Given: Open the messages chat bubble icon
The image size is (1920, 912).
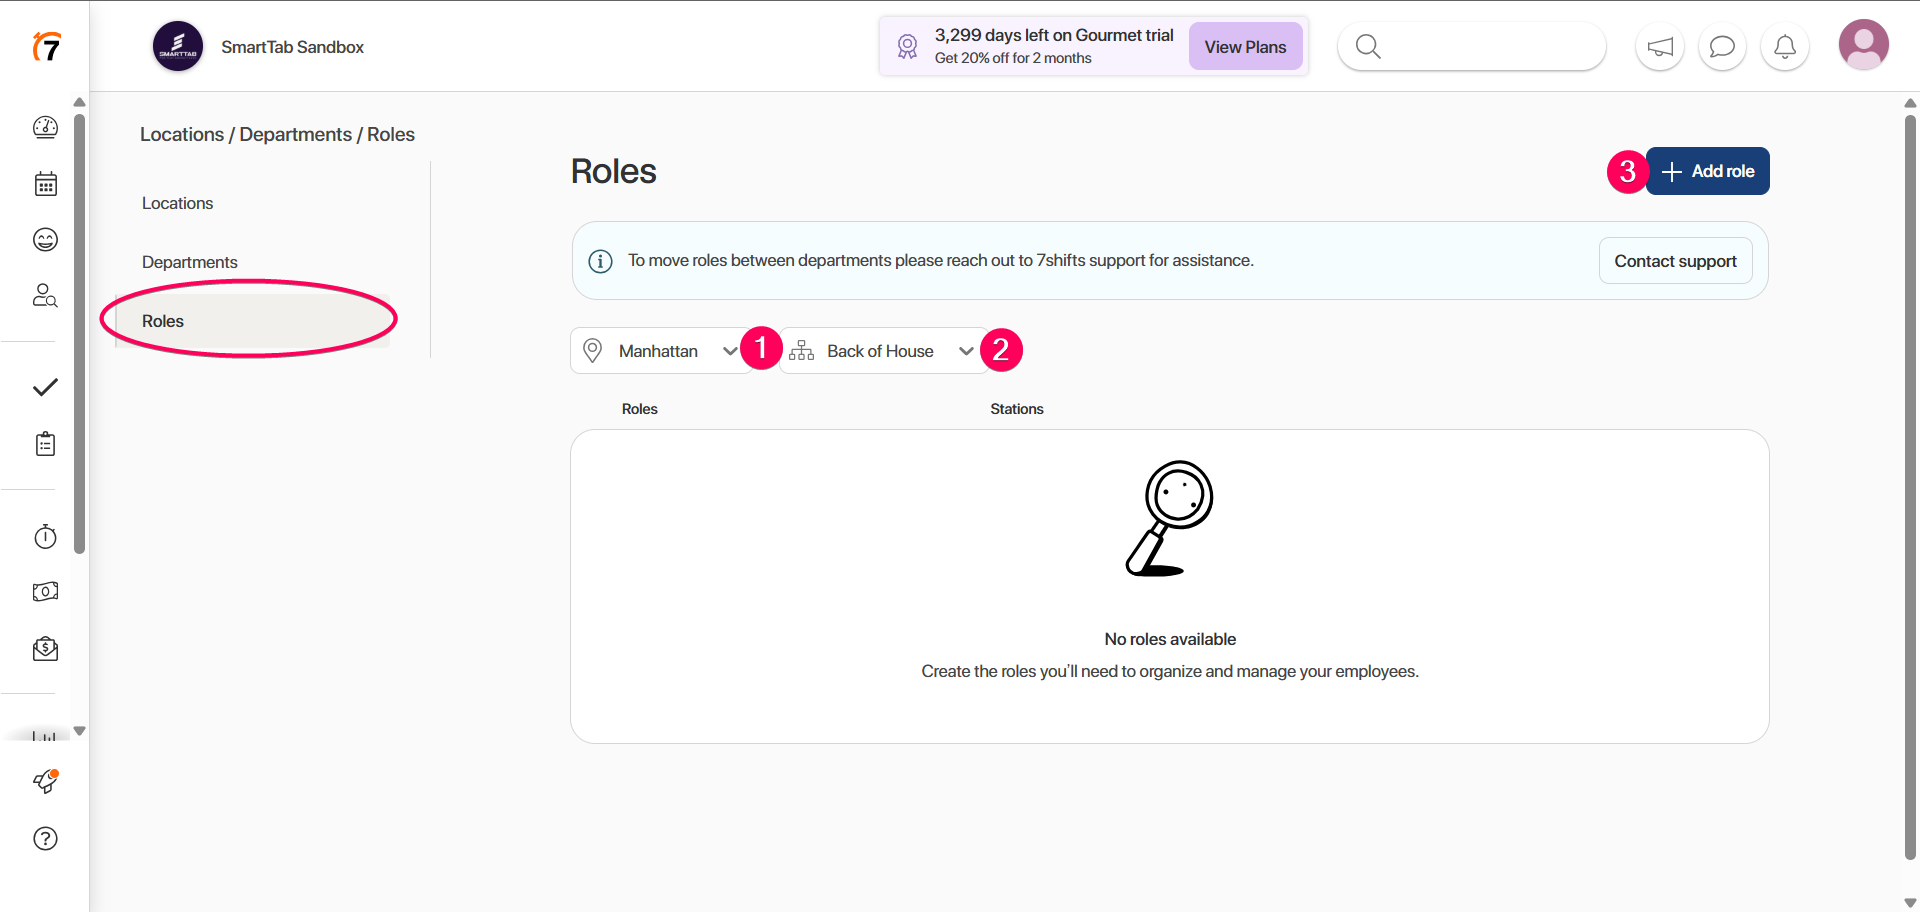Looking at the screenshot, I should point(1722,47).
